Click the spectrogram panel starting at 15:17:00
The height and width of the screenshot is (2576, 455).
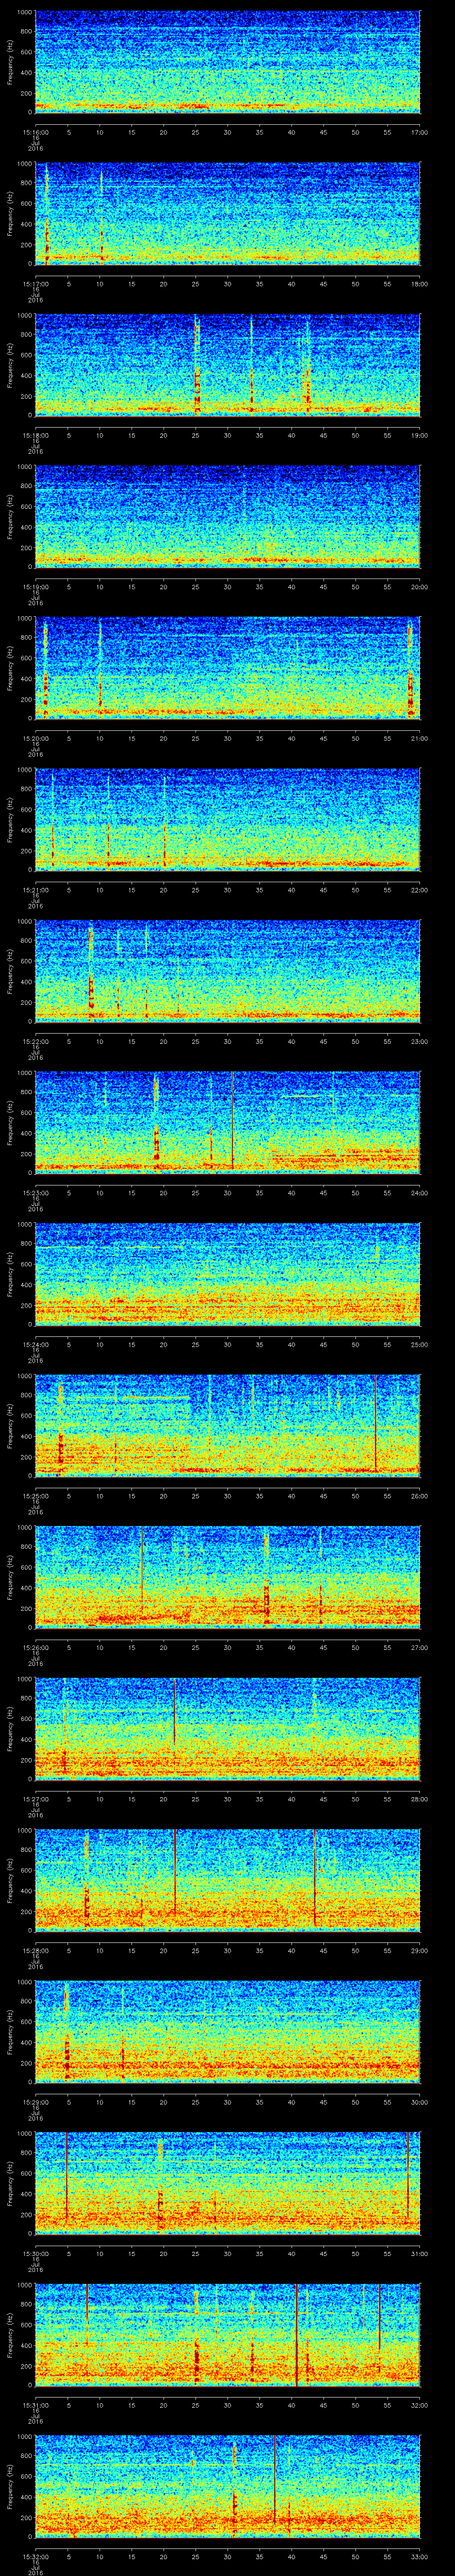227,213
